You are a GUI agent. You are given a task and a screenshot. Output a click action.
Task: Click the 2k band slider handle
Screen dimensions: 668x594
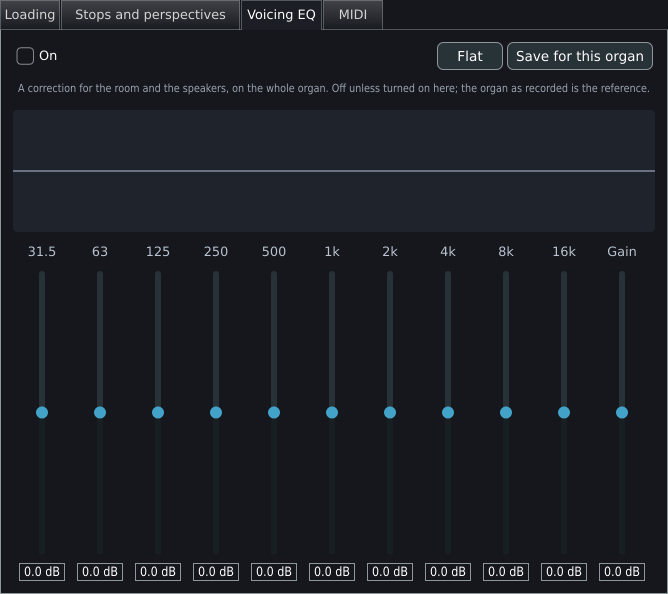[390, 412]
